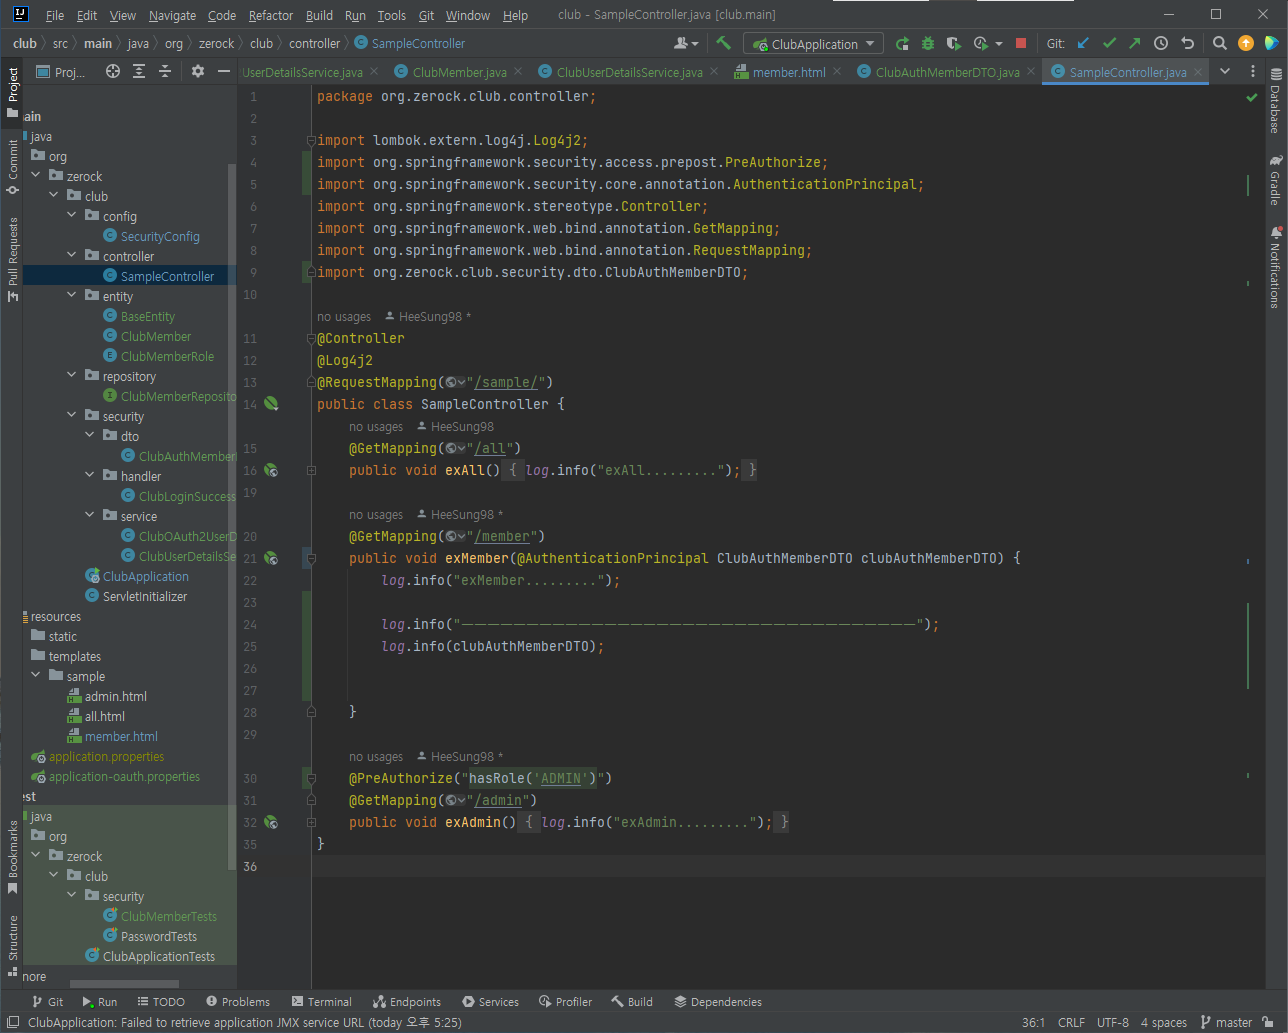The width and height of the screenshot is (1288, 1033).
Task: Select ClubMemberTests in test tree
Action: 160,916
